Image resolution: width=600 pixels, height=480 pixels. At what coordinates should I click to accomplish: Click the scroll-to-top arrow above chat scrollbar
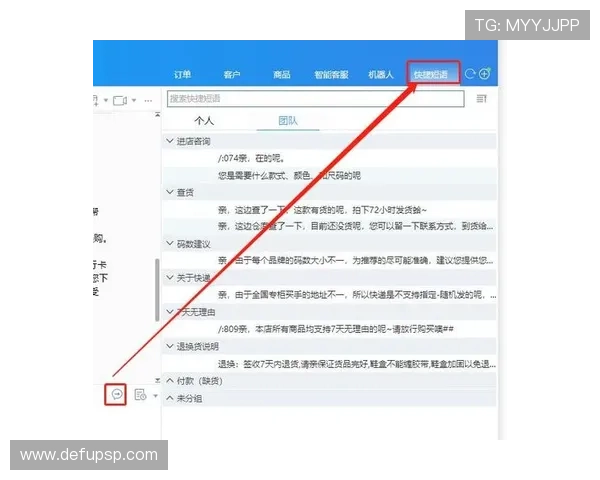[157, 114]
